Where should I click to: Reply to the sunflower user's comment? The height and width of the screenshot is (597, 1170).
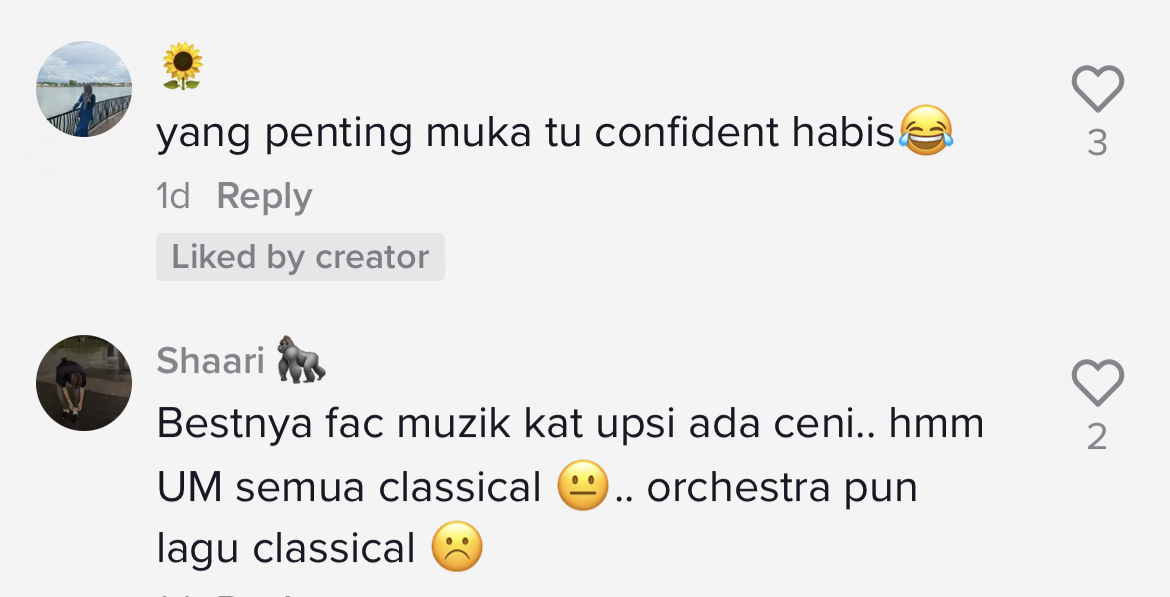(x=264, y=196)
